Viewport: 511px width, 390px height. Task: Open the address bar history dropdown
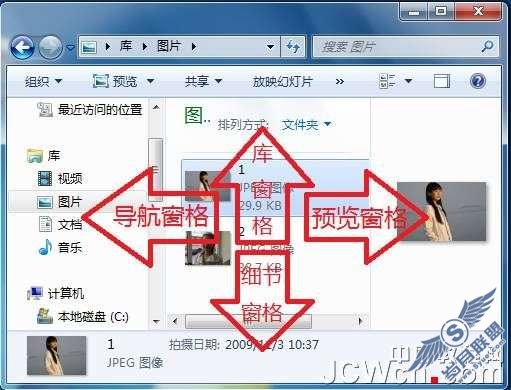click(271, 47)
